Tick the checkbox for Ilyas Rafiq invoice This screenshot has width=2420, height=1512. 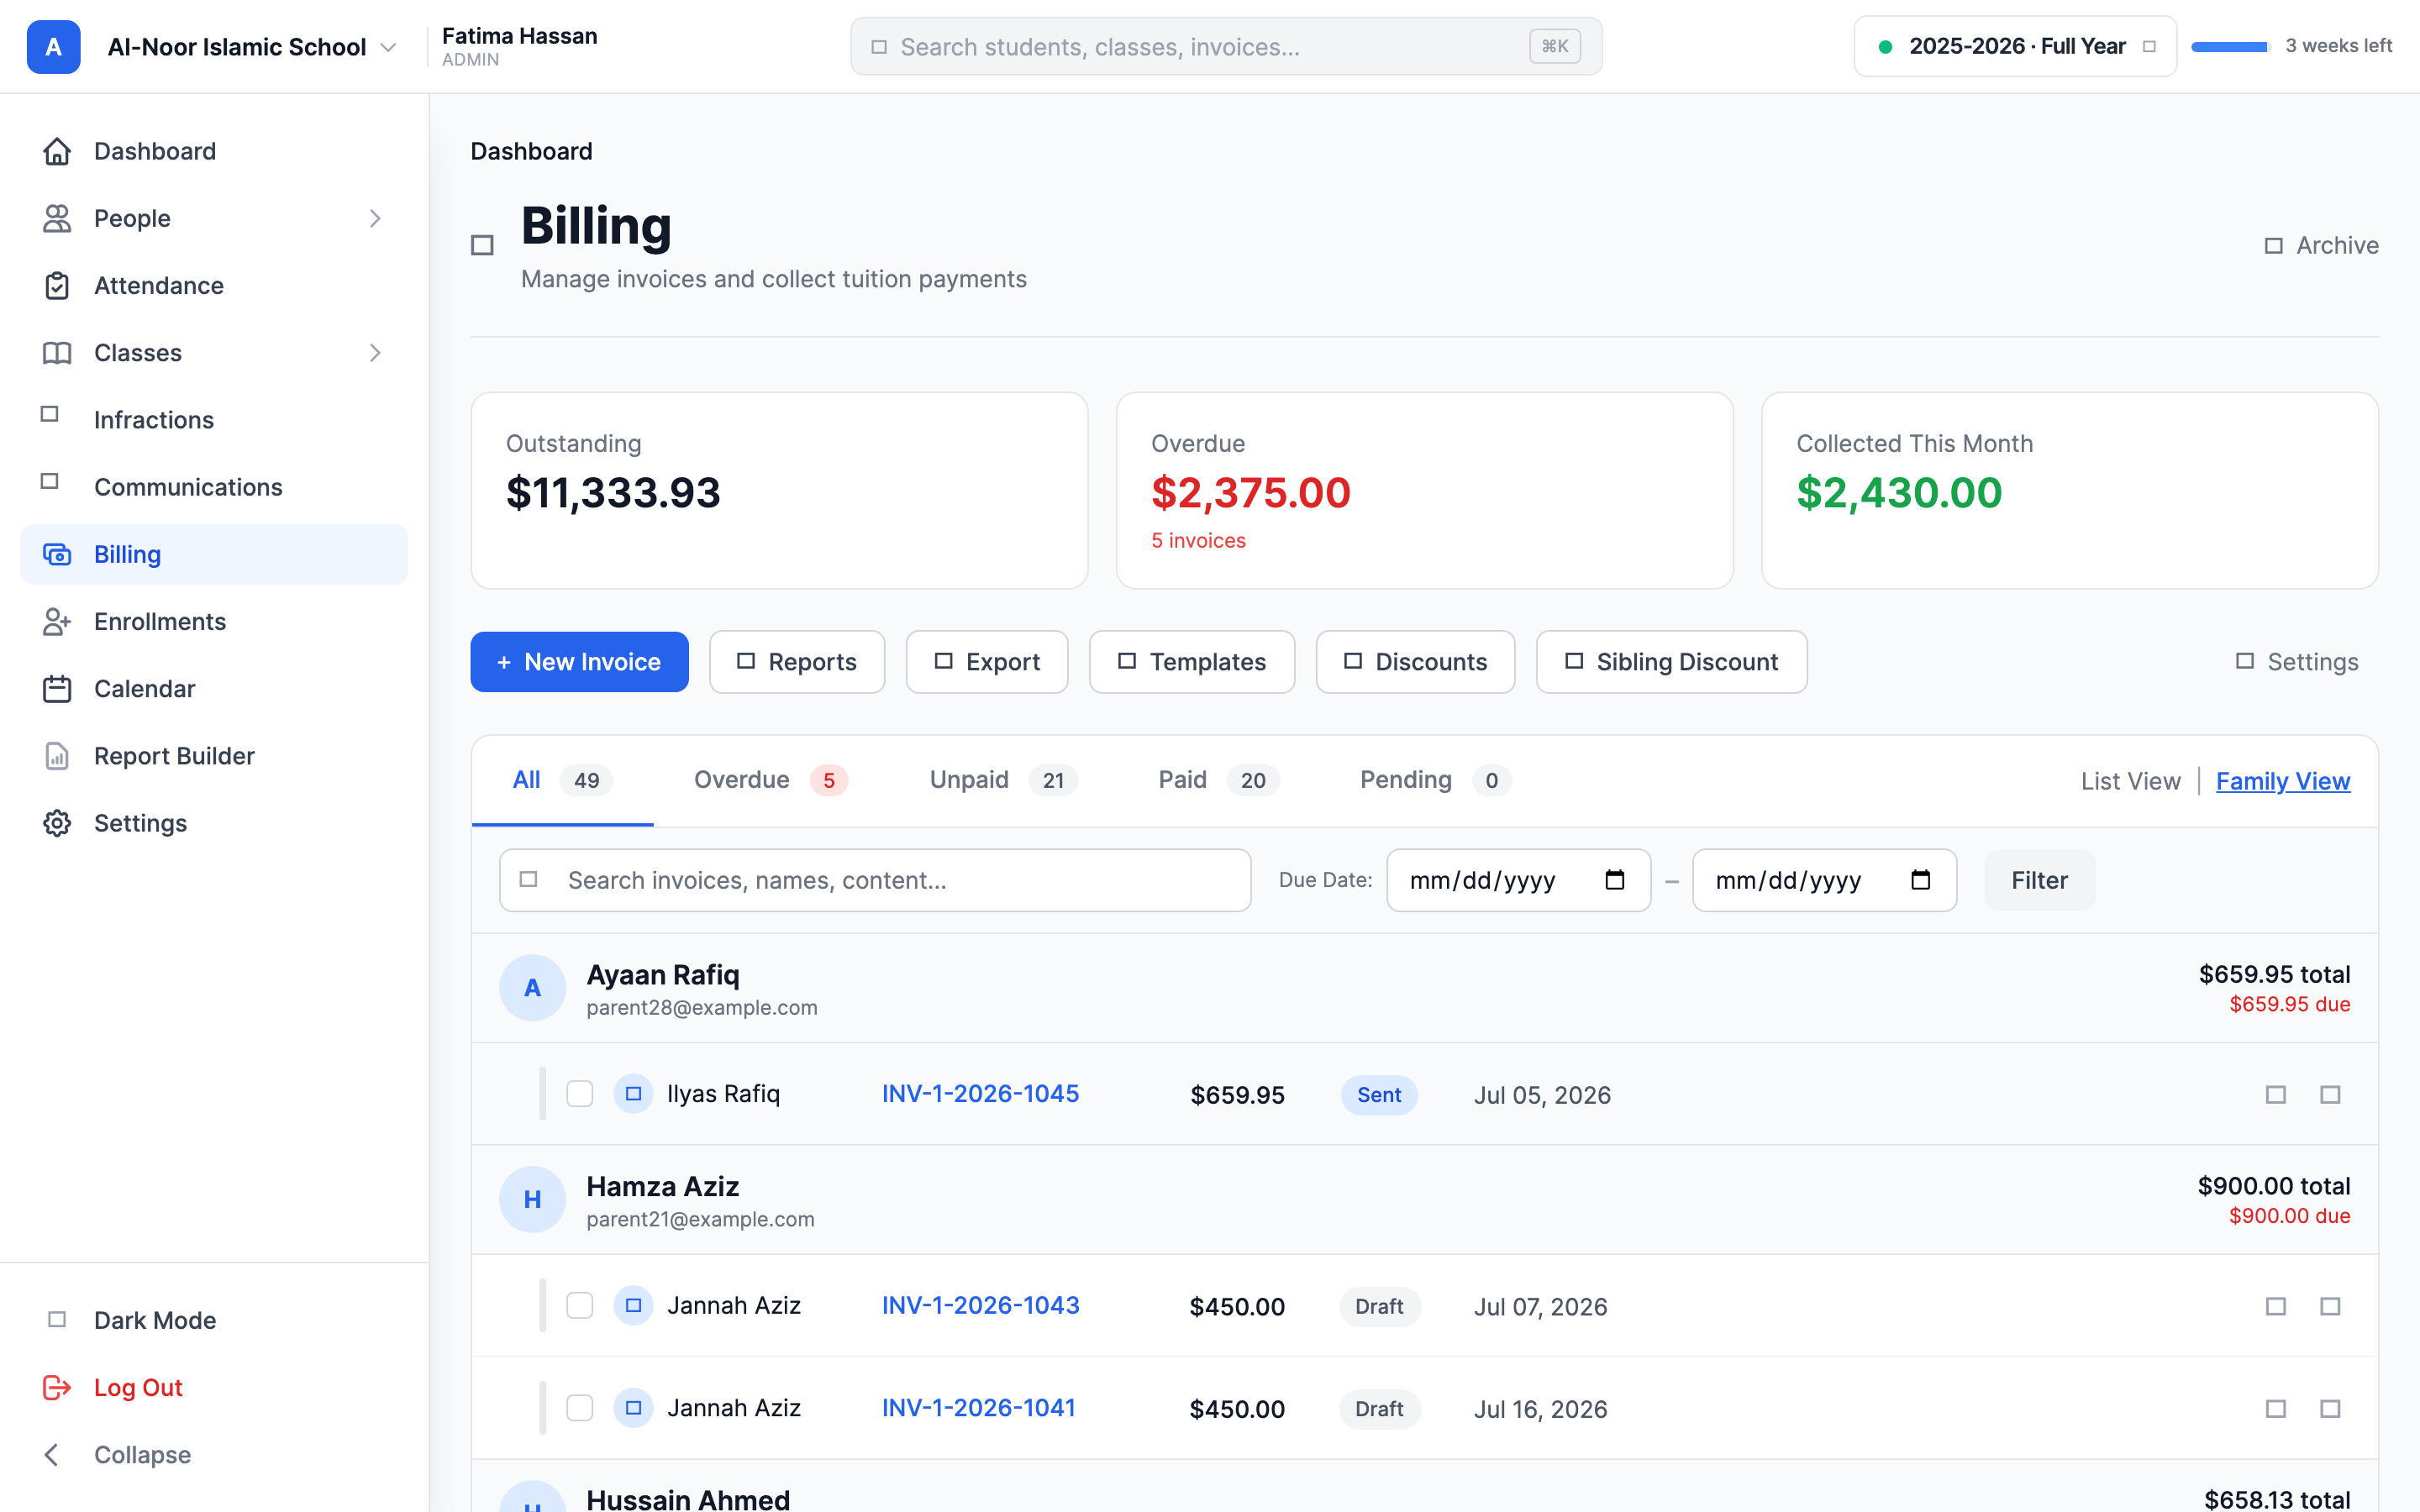[x=580, y=1094]
